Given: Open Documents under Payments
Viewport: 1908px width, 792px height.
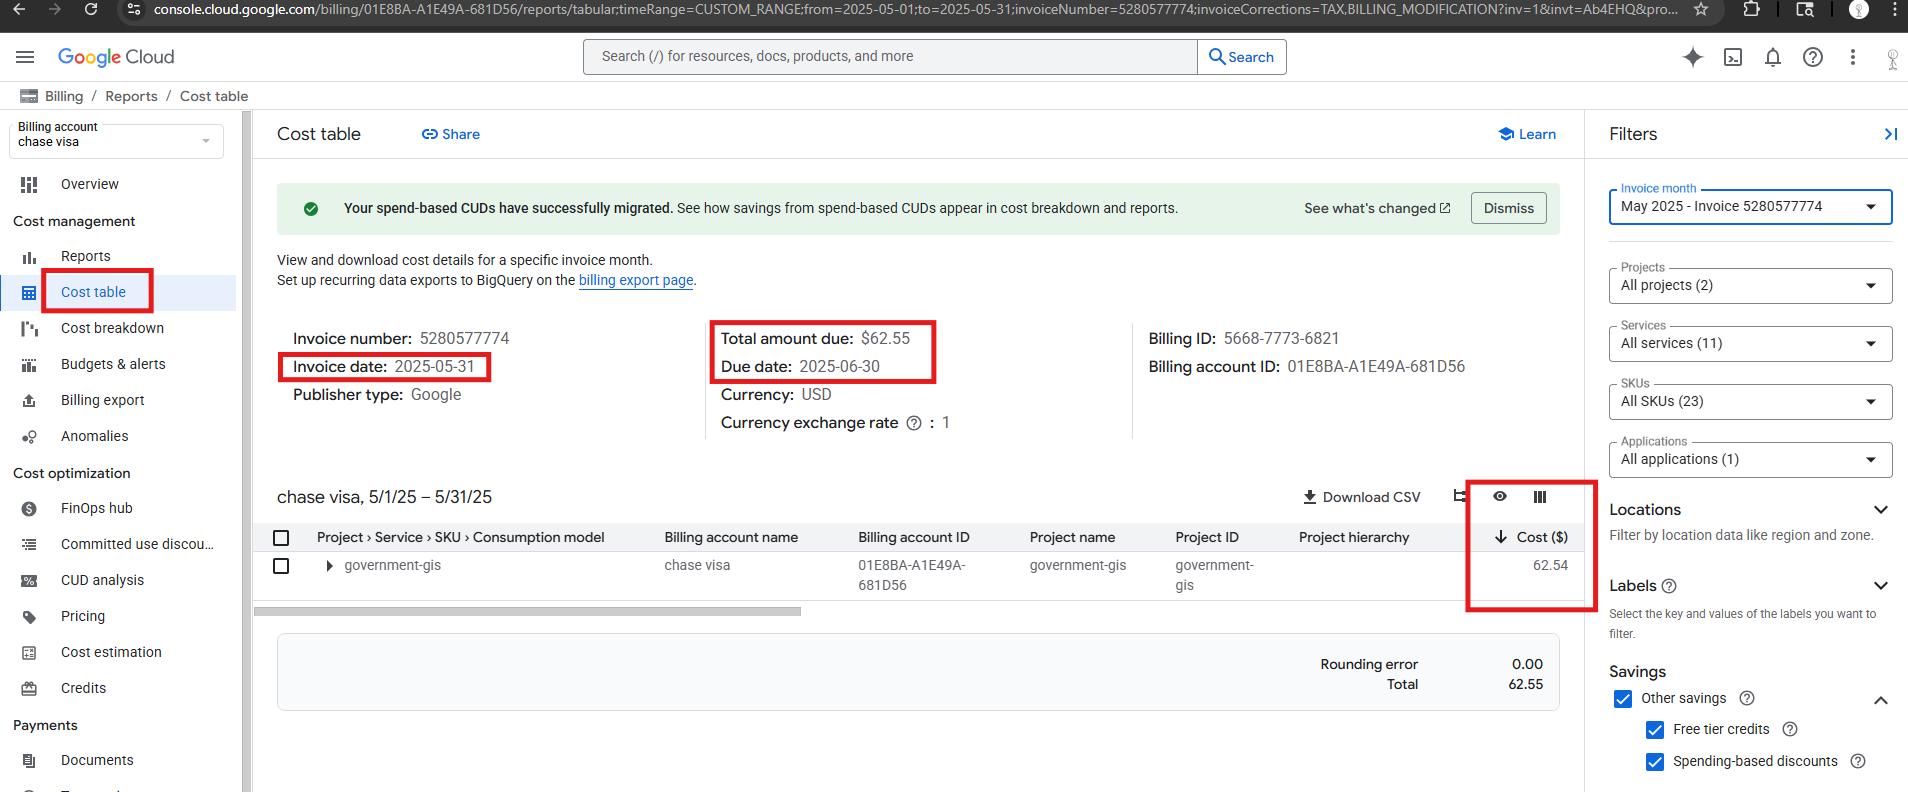Looking at the screenshot, I should tap(97, 760).
